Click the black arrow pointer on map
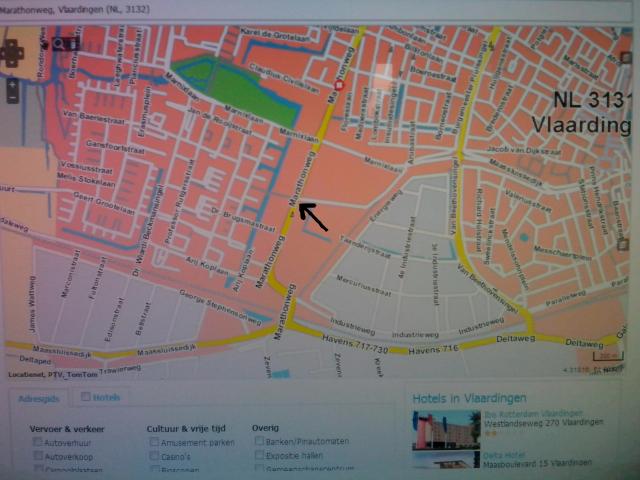The image size is (640, 480). tap(312, 215)
